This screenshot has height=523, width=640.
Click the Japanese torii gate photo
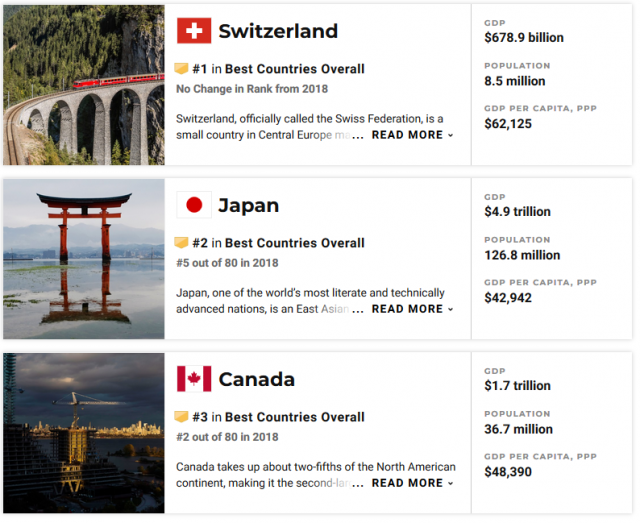84,259
